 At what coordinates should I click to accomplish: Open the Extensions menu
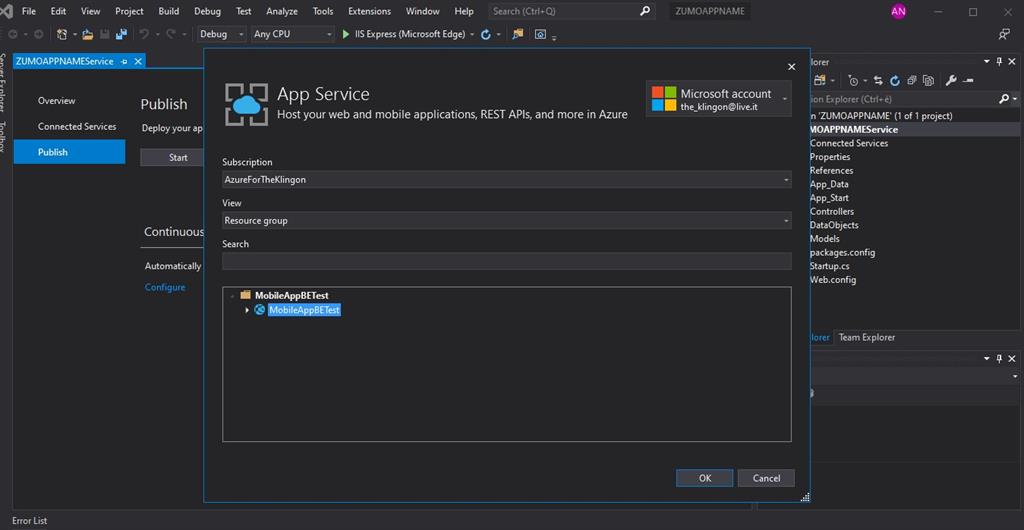tap(370, 11)
